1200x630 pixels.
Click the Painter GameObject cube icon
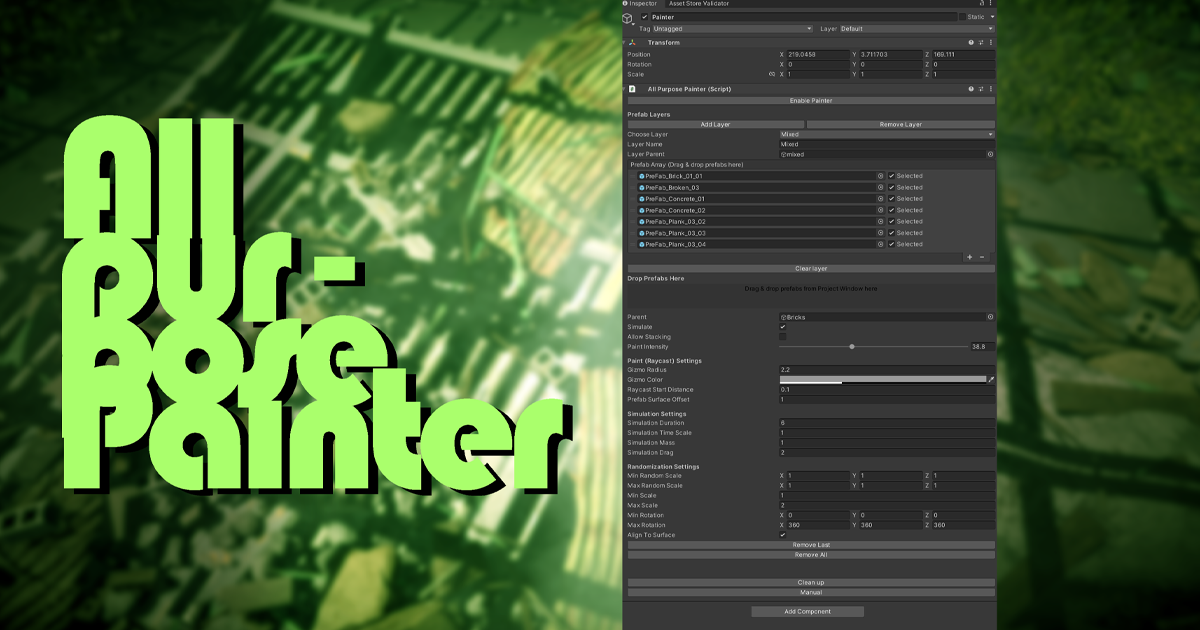628,19
